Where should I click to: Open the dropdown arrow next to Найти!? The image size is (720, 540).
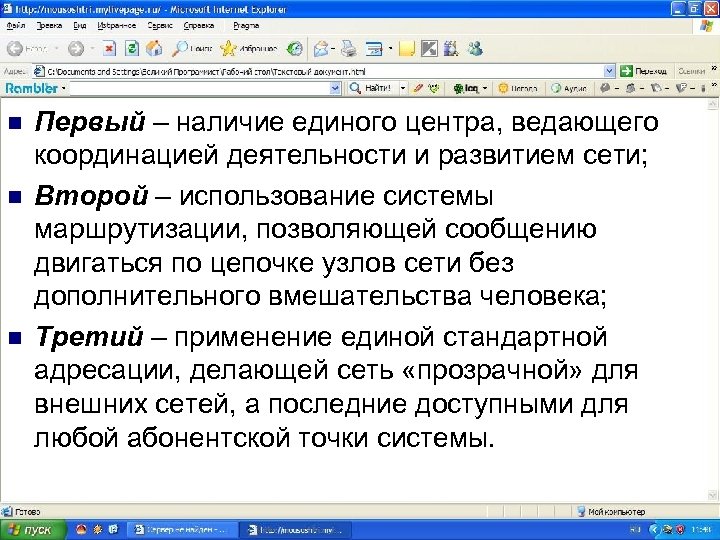[x=403, y=88]
